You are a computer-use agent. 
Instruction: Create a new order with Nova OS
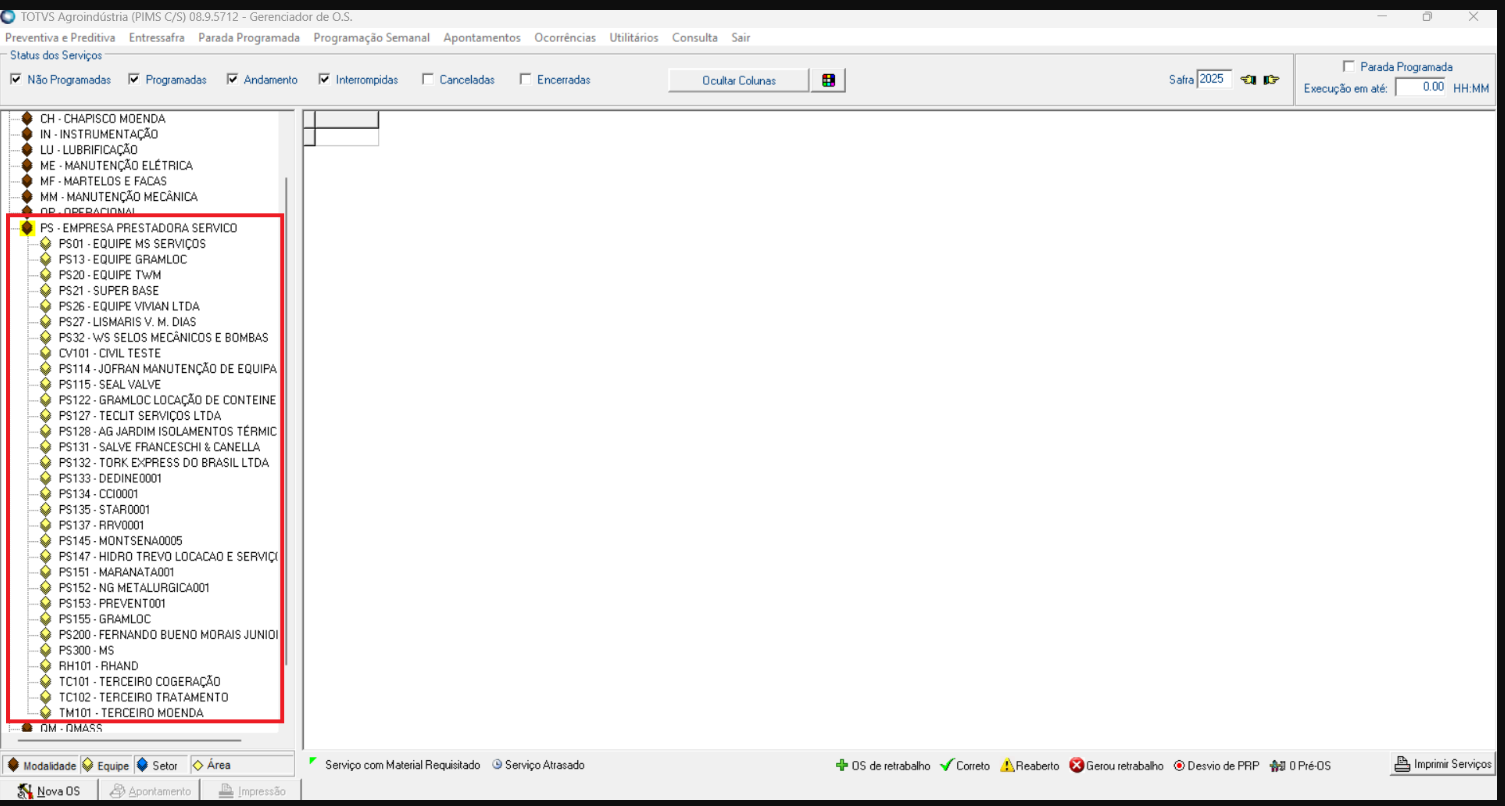pyautogui.click(x=50, y=791)
